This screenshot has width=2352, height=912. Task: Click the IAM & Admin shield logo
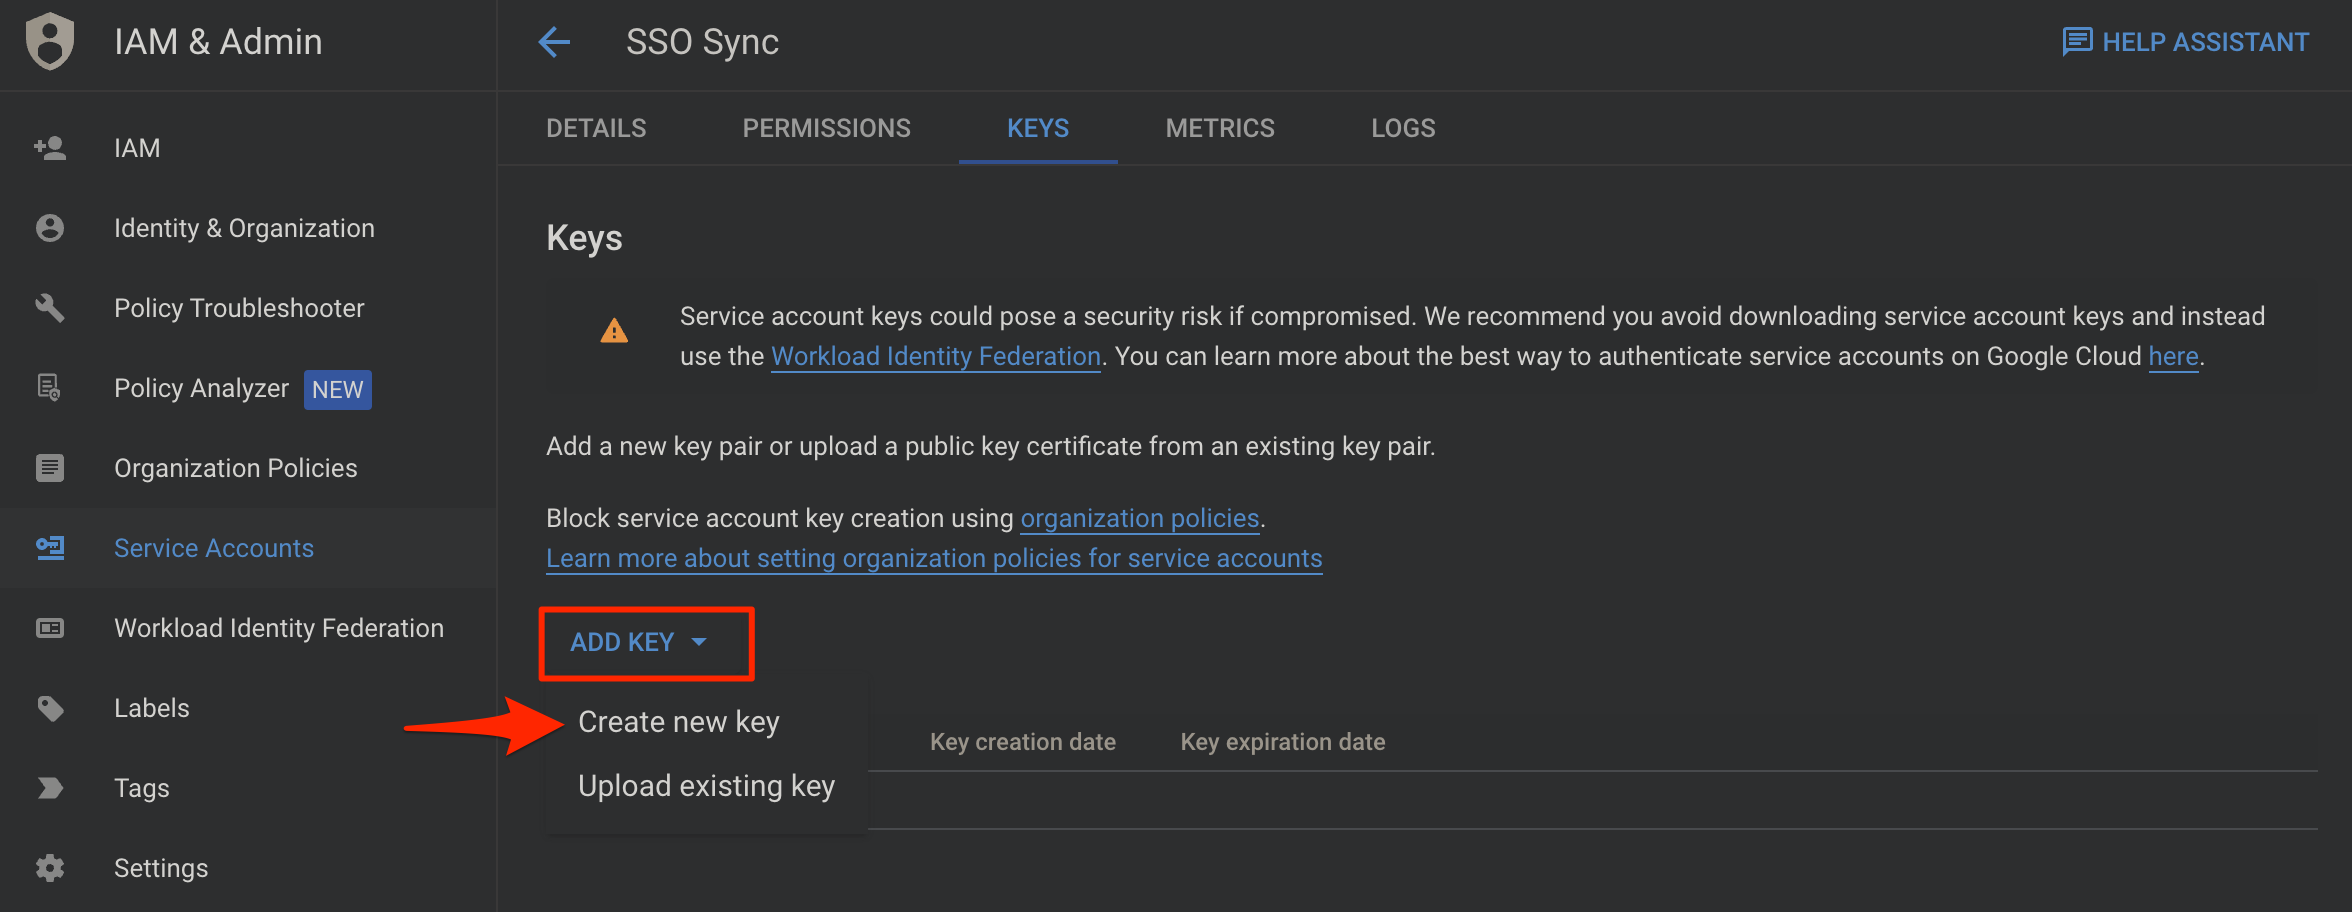click(x=50, y=41)
